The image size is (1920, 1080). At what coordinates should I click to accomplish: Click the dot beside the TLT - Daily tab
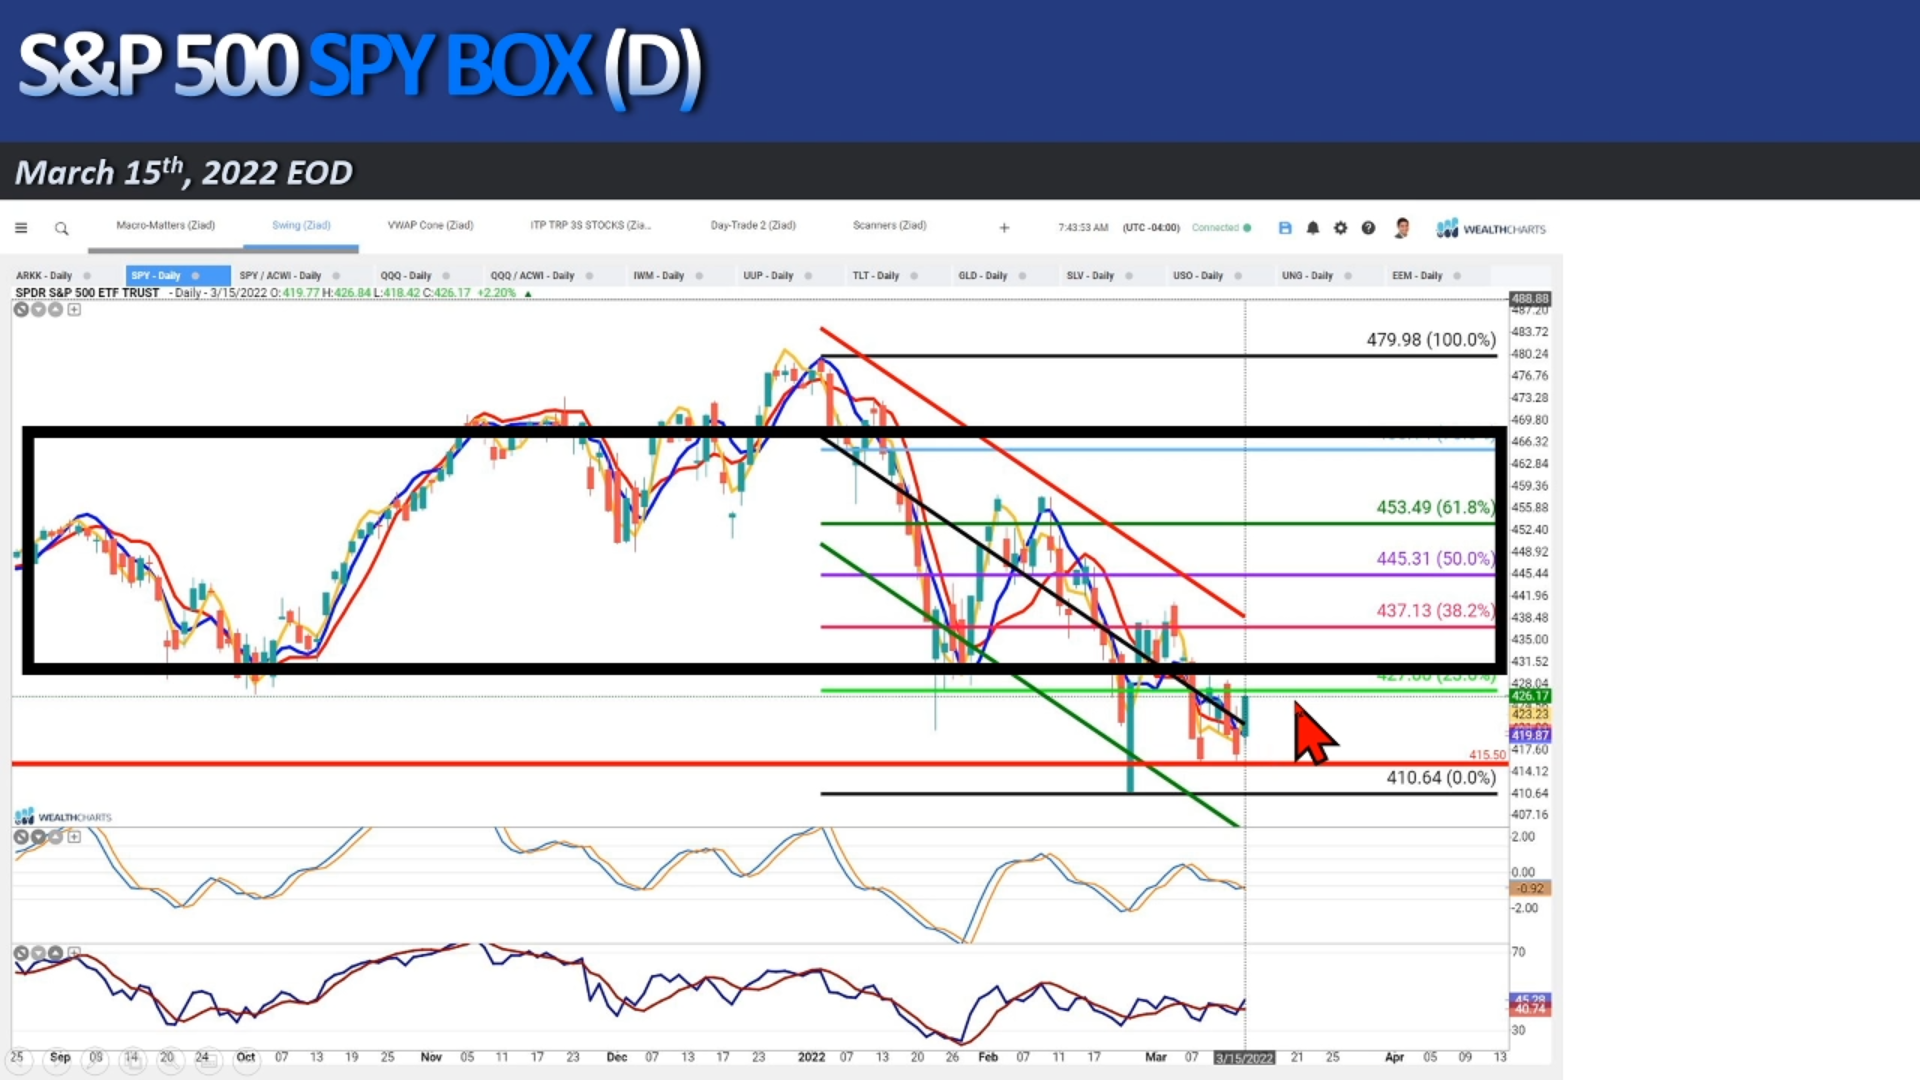(914, 276)
